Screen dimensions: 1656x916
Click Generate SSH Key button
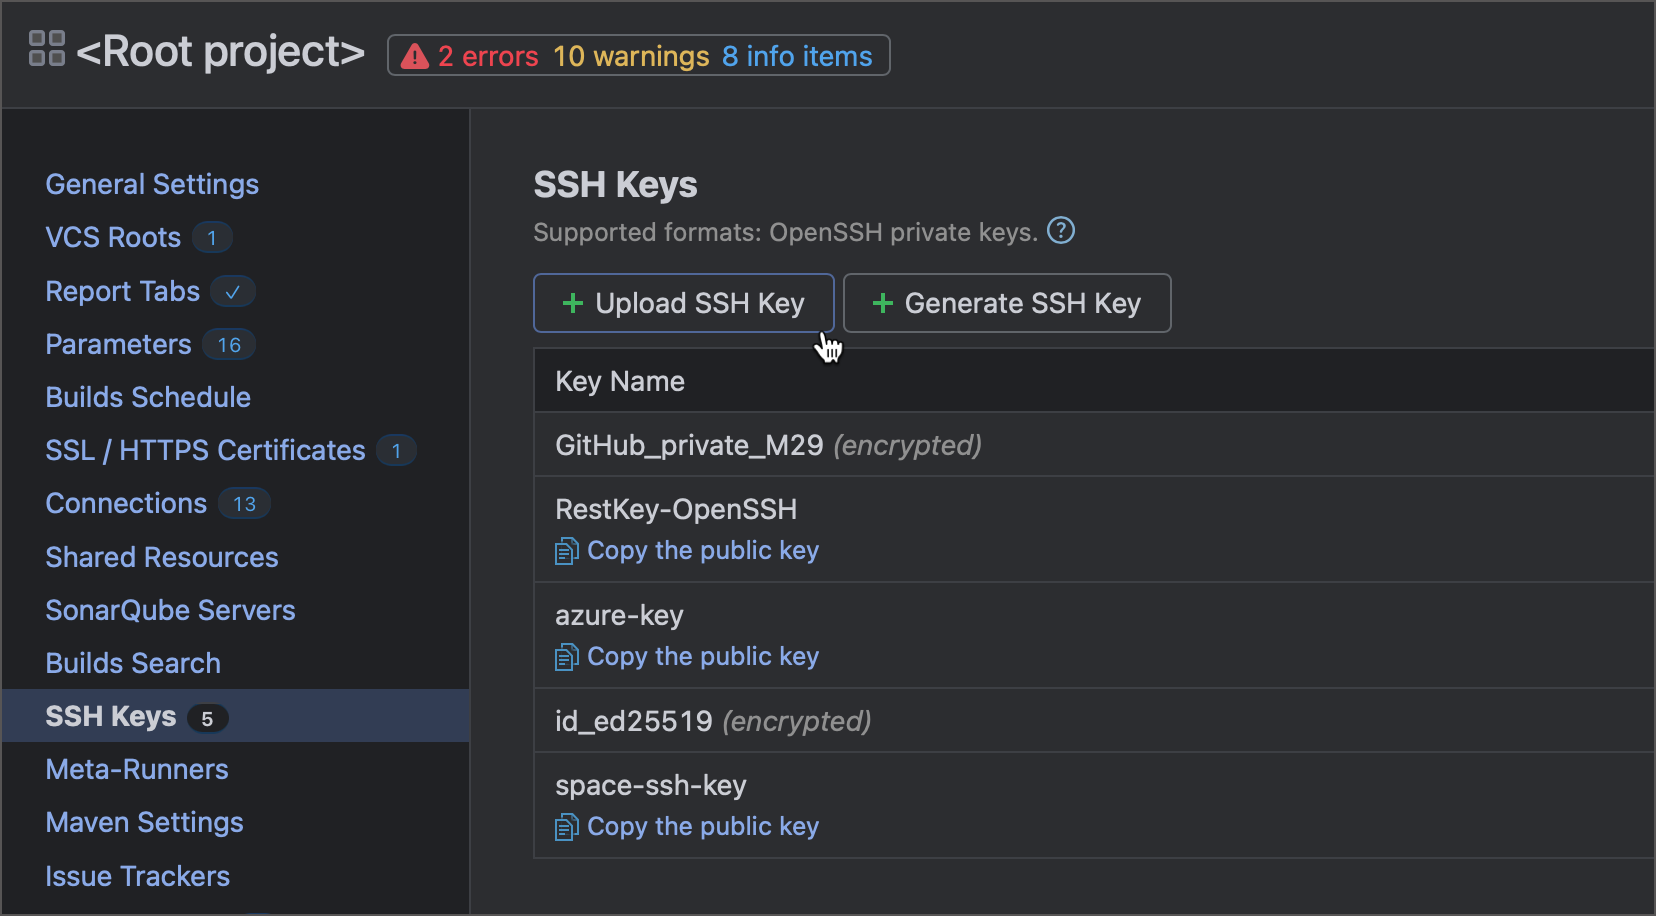tap(1007, 303)
